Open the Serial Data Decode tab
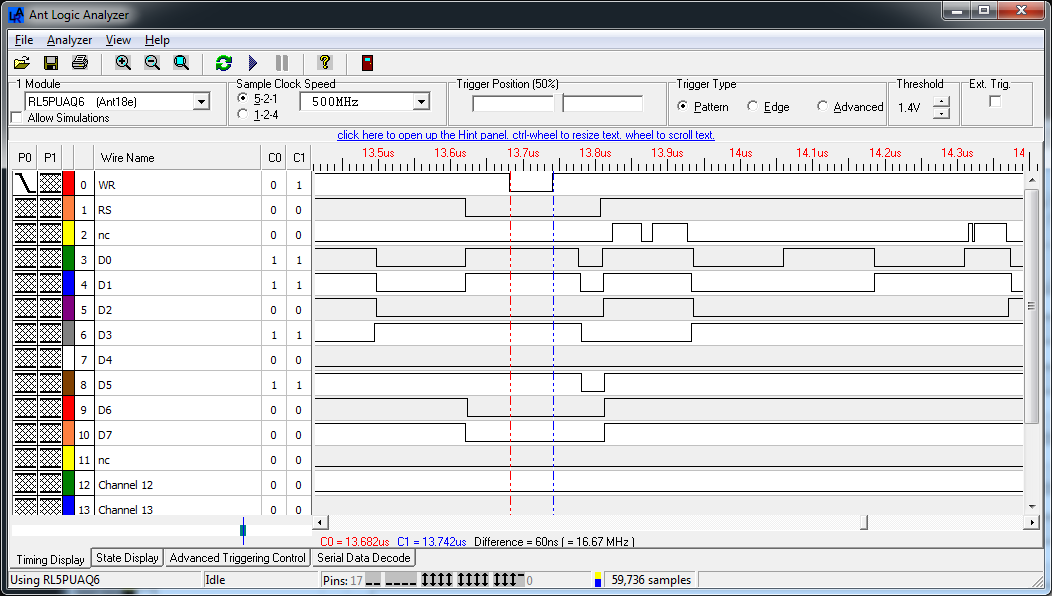1052x596 pixels. (362, 558)
